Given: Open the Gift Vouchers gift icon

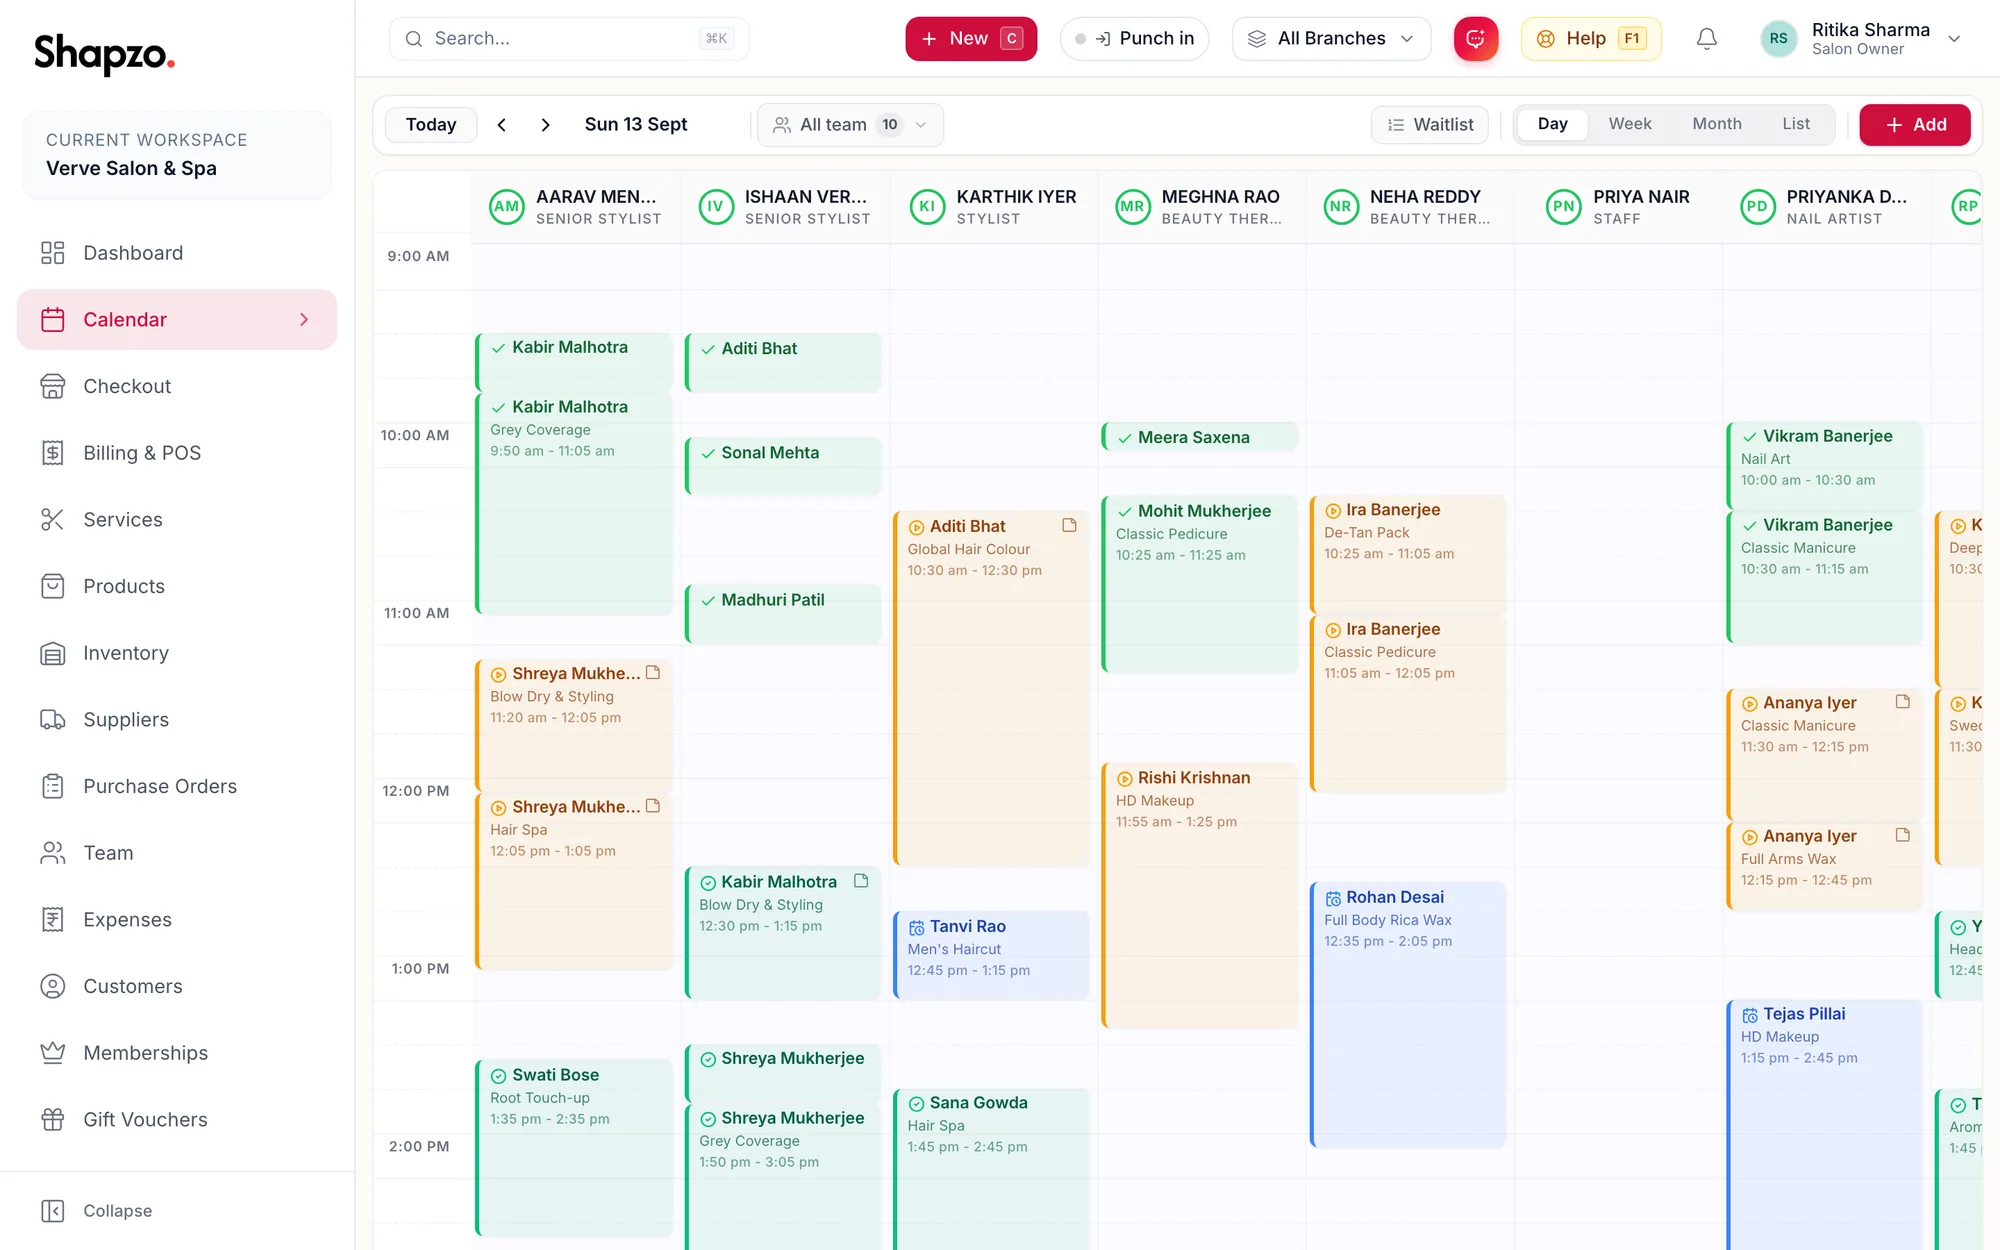Looking at the screenshot, I should click(52, 1120).
